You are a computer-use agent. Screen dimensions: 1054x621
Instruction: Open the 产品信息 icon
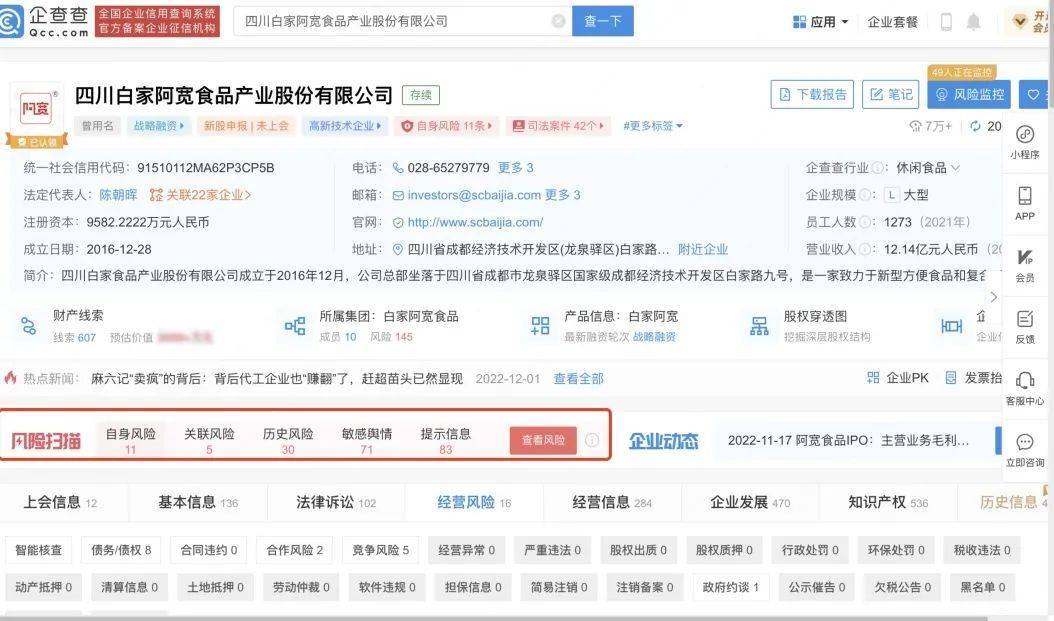(540, 326)
